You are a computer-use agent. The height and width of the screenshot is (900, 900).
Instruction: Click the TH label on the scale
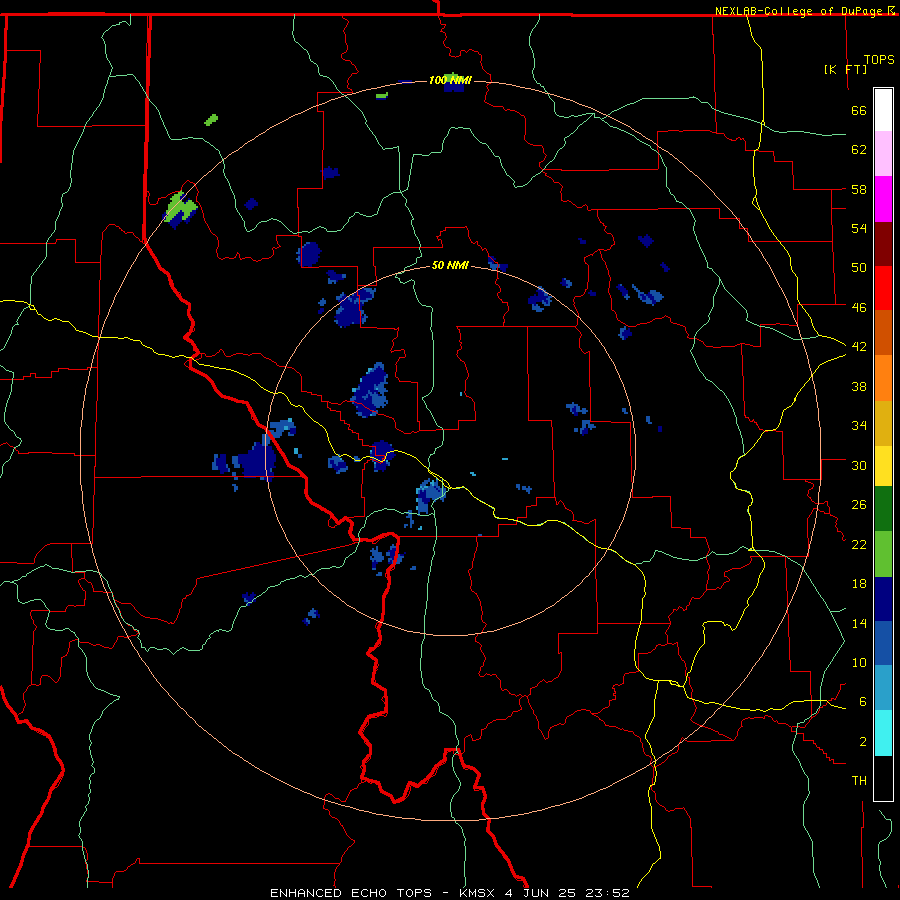tap(859, 781)
